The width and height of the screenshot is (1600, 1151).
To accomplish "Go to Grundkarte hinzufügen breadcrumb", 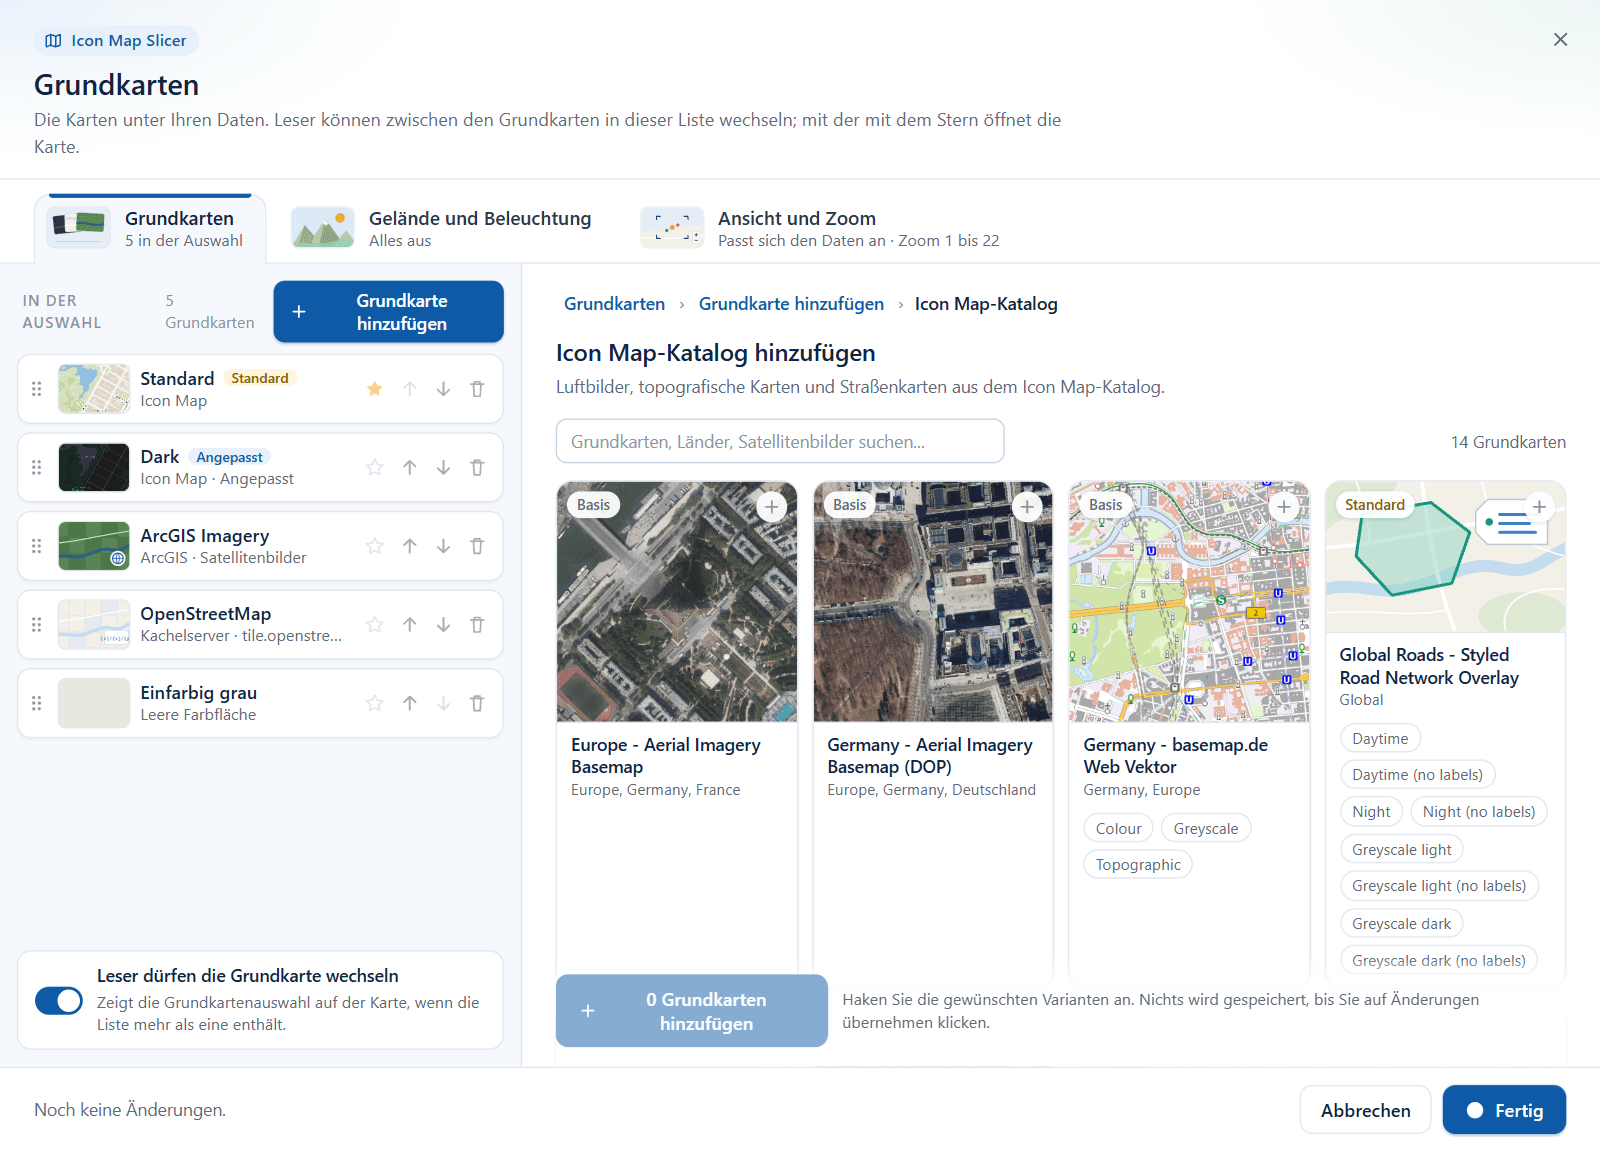I will (791, 304).
